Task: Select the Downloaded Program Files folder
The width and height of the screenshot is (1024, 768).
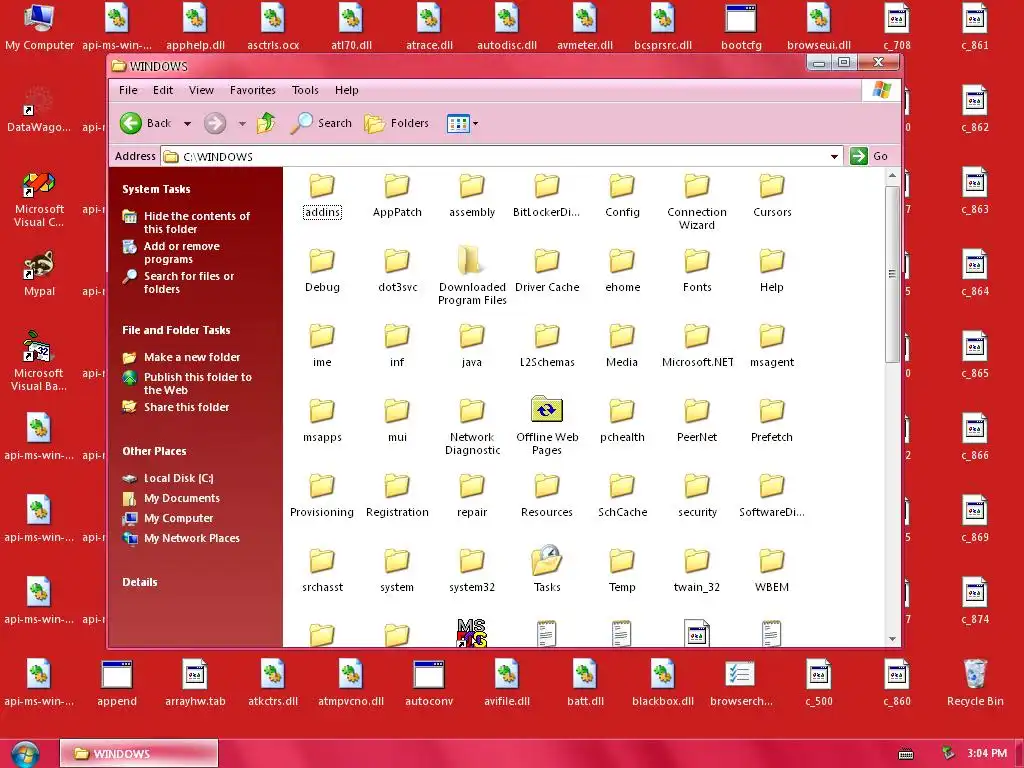Action: [472, 277]
